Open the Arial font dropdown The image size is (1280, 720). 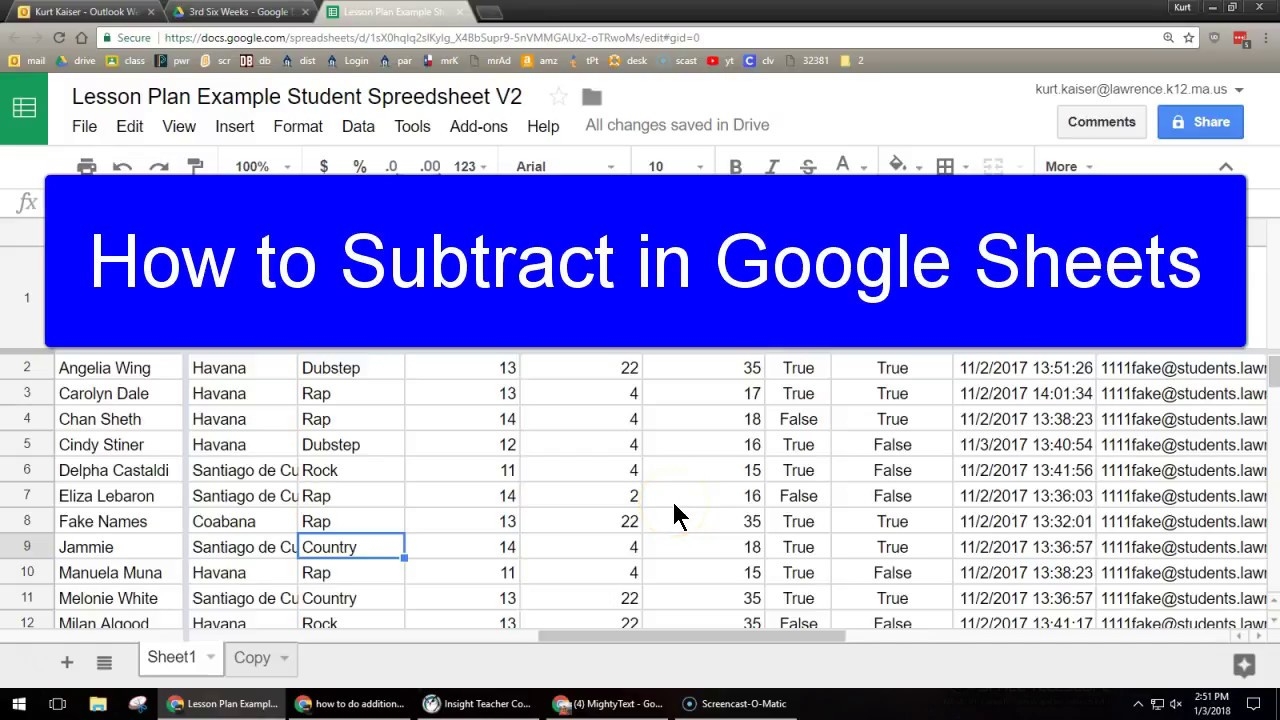point(560,166)
